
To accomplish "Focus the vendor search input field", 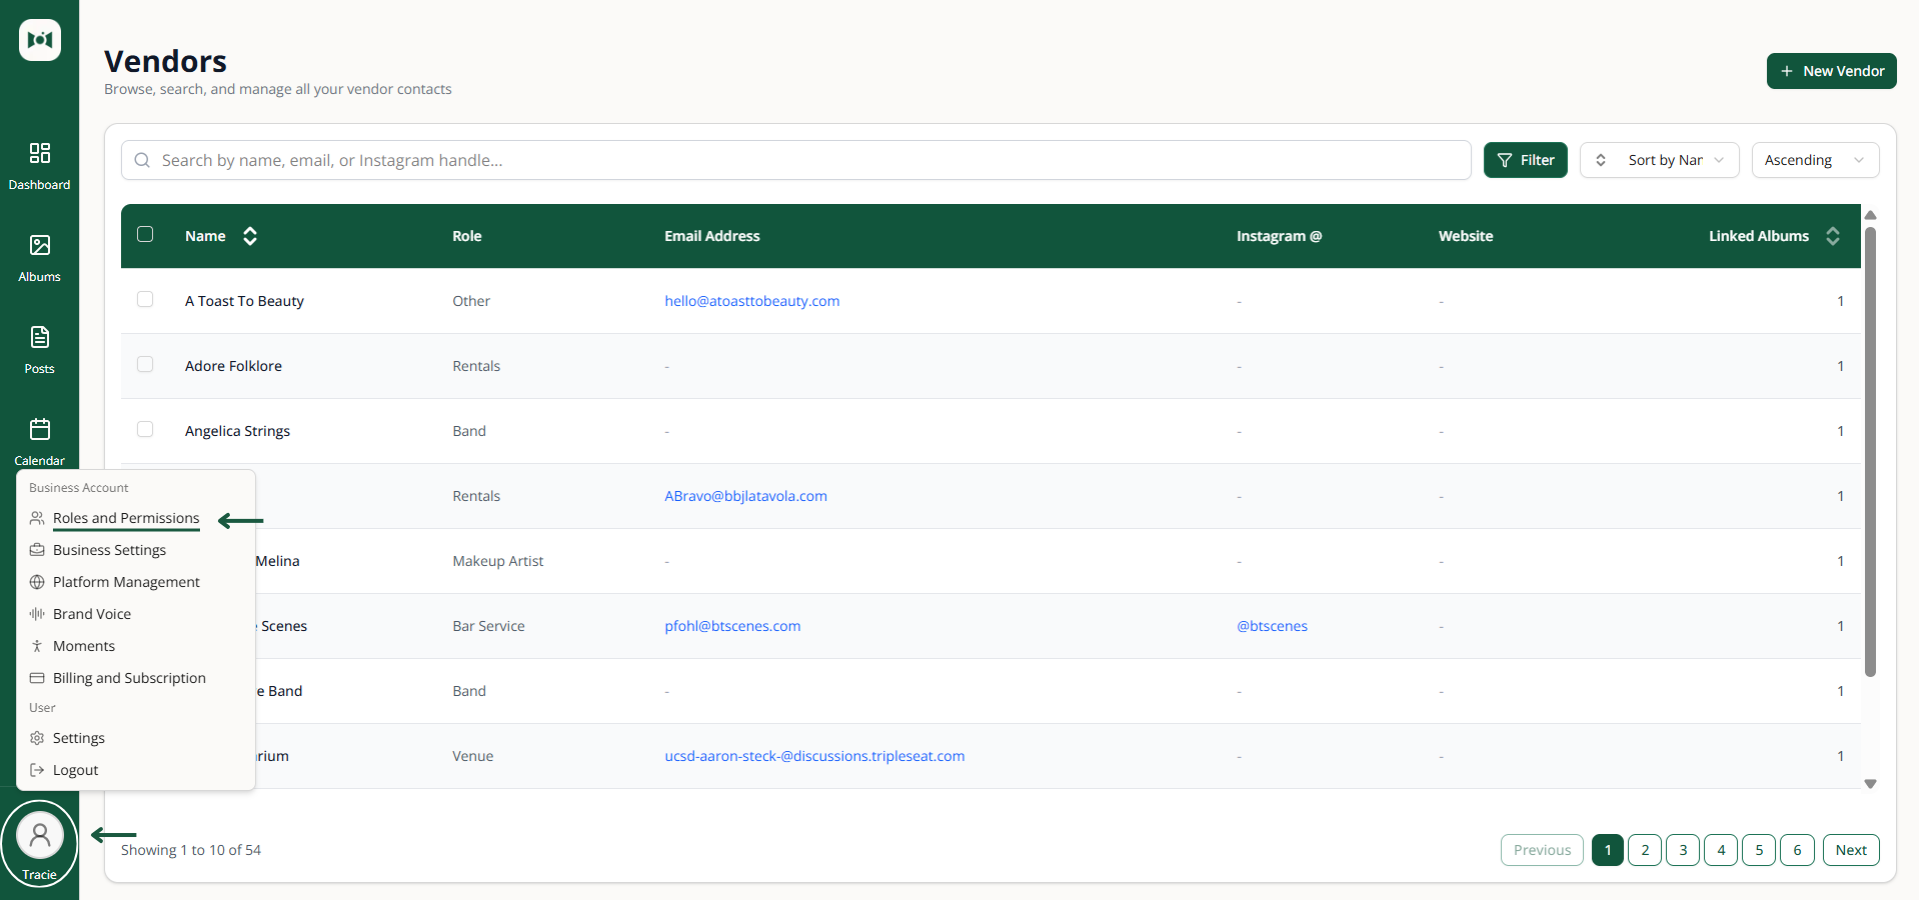I will (796, 160).
